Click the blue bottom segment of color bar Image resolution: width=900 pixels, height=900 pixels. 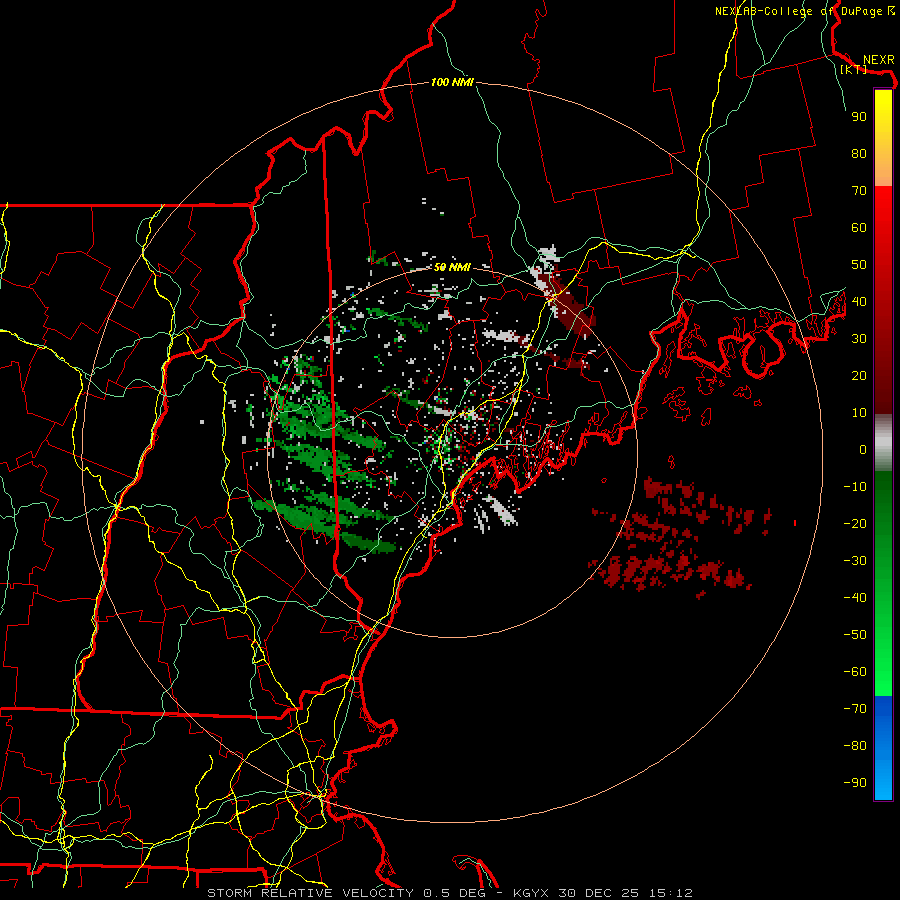pos(883,748)
